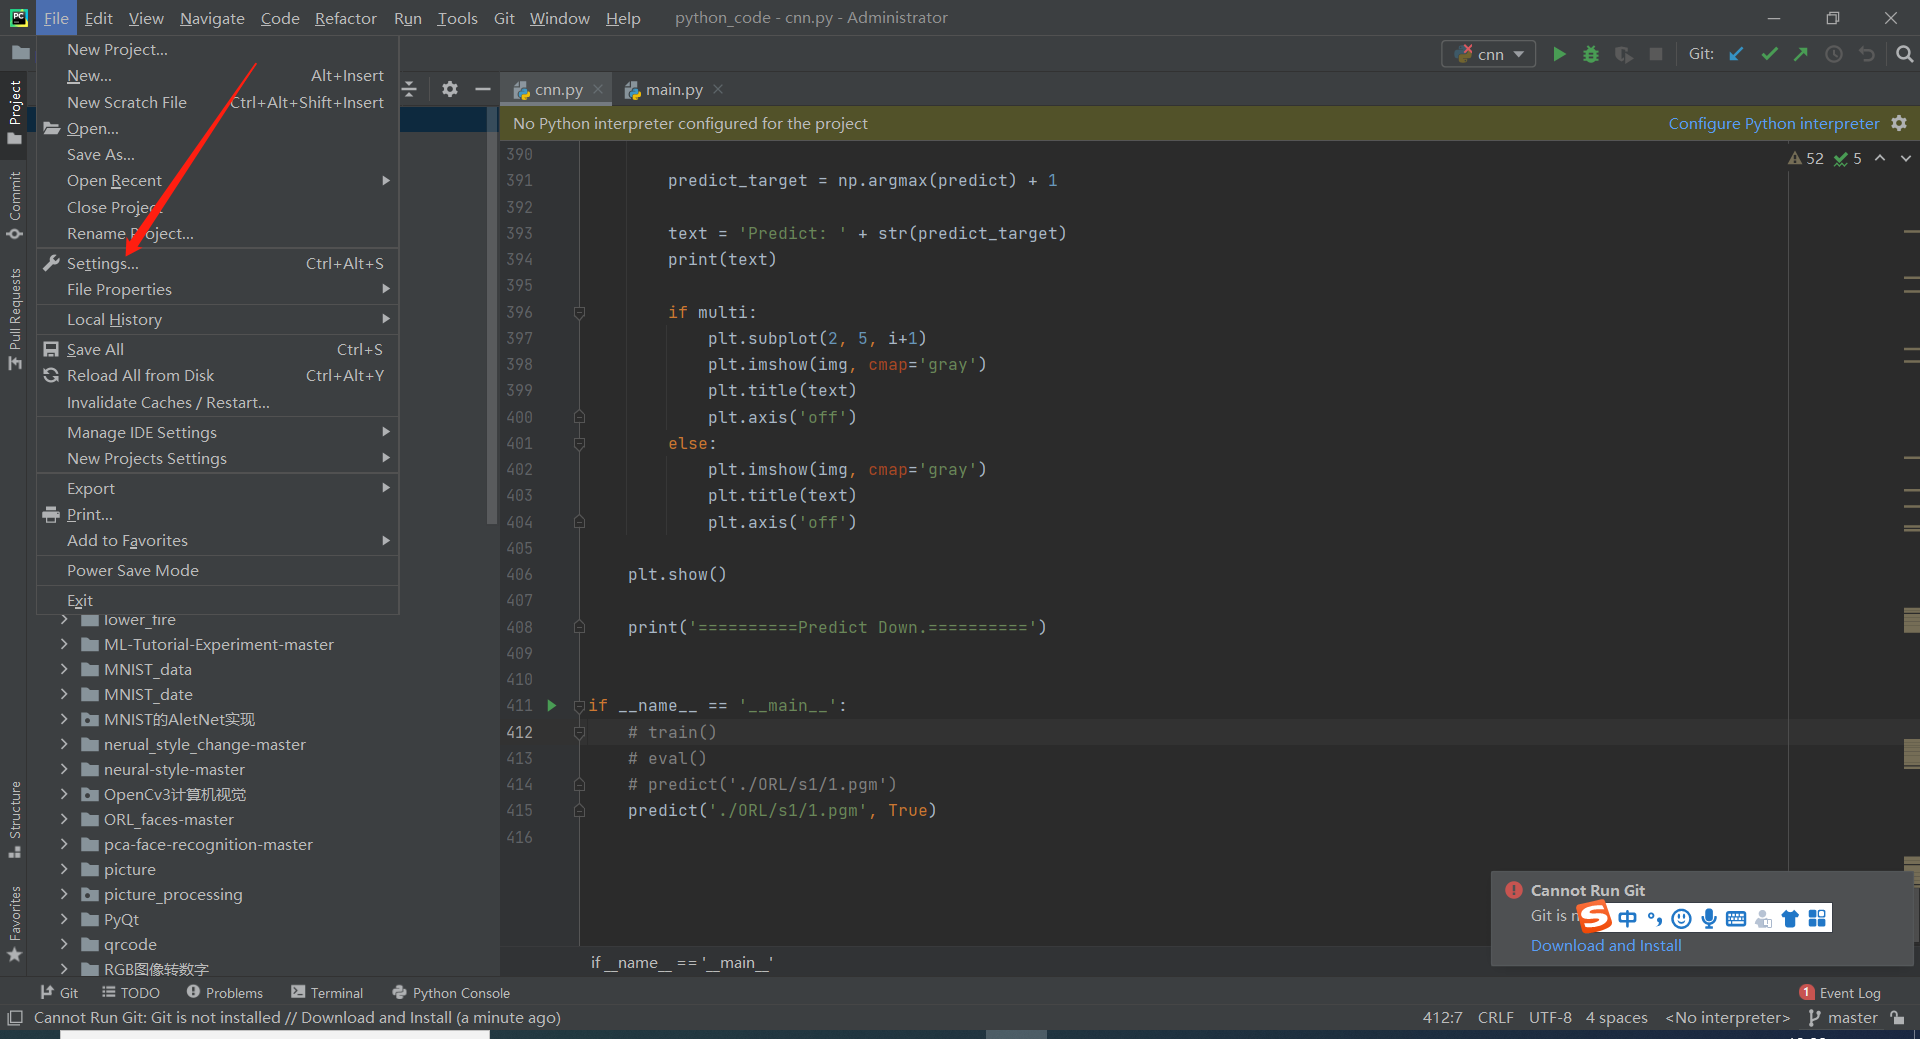Screen dimensions: 1920x1039
Task: Click No interpreter status widget
Action: pyautogui.click(x=1728, y=1018)
